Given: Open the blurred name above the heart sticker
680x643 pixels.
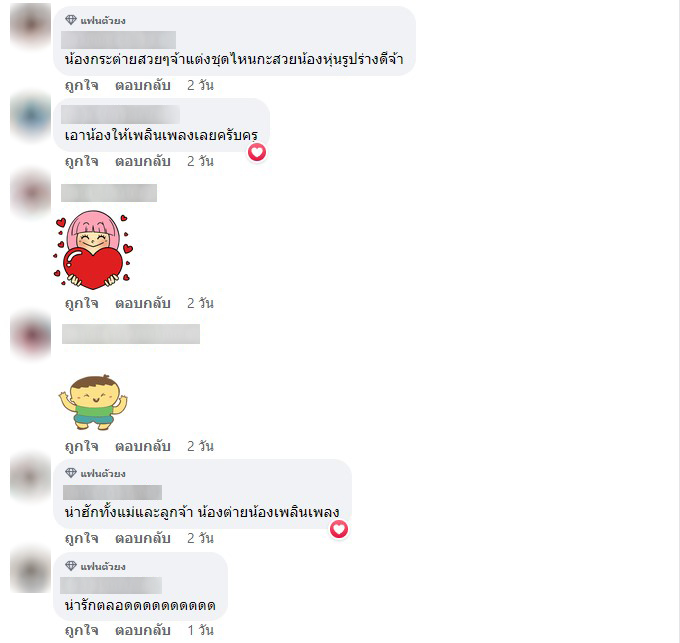Looking at the screenshot, I should pos(109,193).
